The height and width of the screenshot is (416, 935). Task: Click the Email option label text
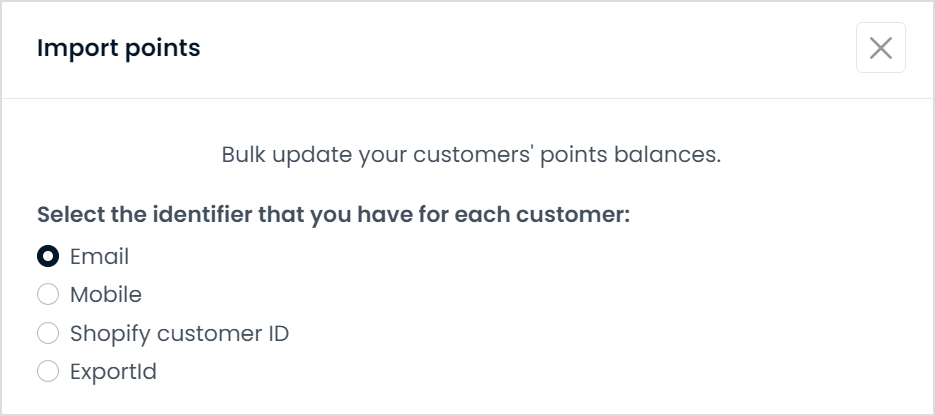(x=99, y=256)
